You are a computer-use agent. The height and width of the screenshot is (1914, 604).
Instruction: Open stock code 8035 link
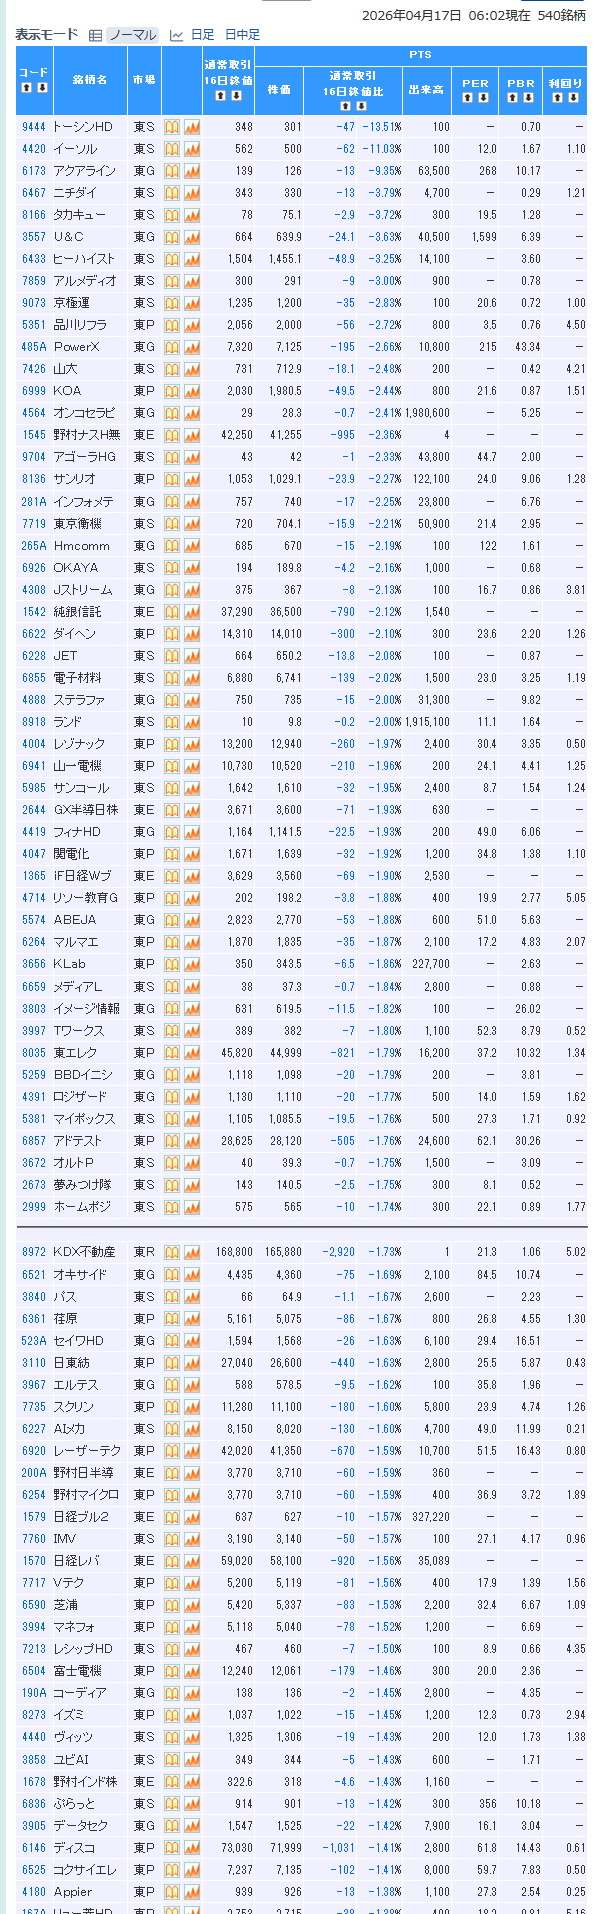[34, 1053]
